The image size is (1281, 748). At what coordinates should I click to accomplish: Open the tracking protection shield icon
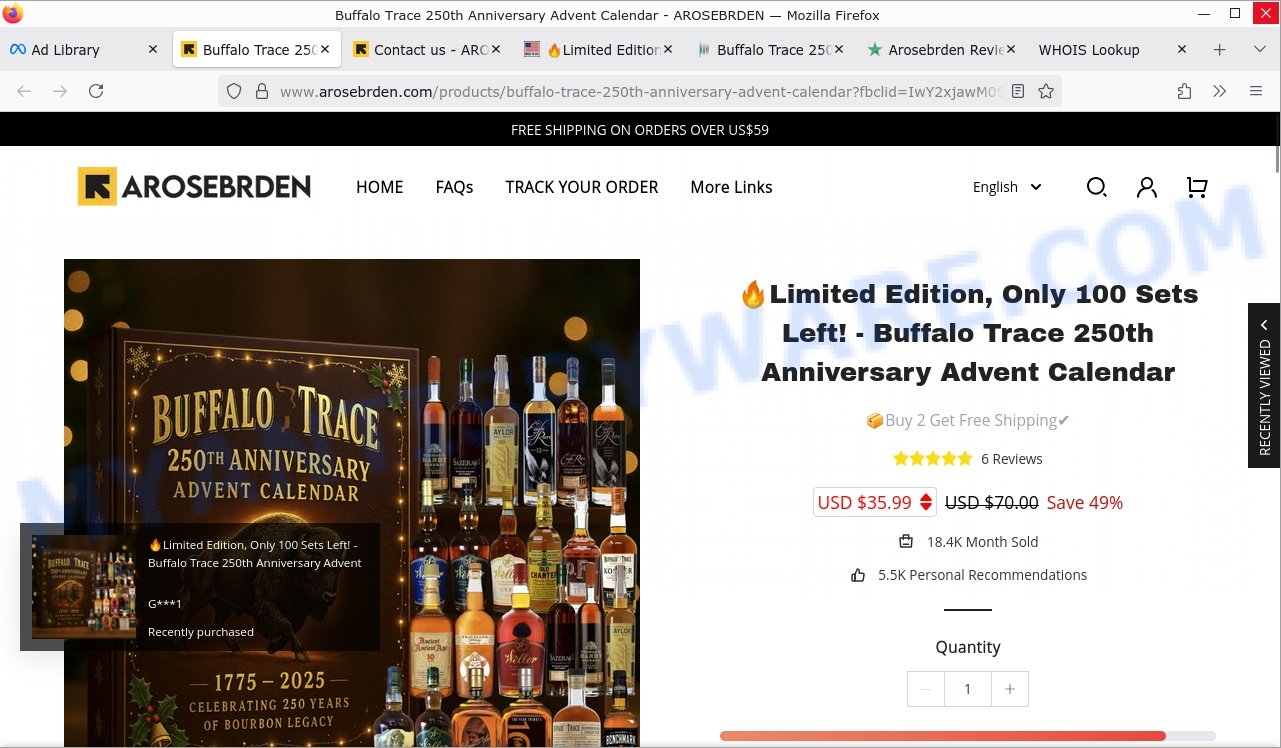tap(234, 91)
